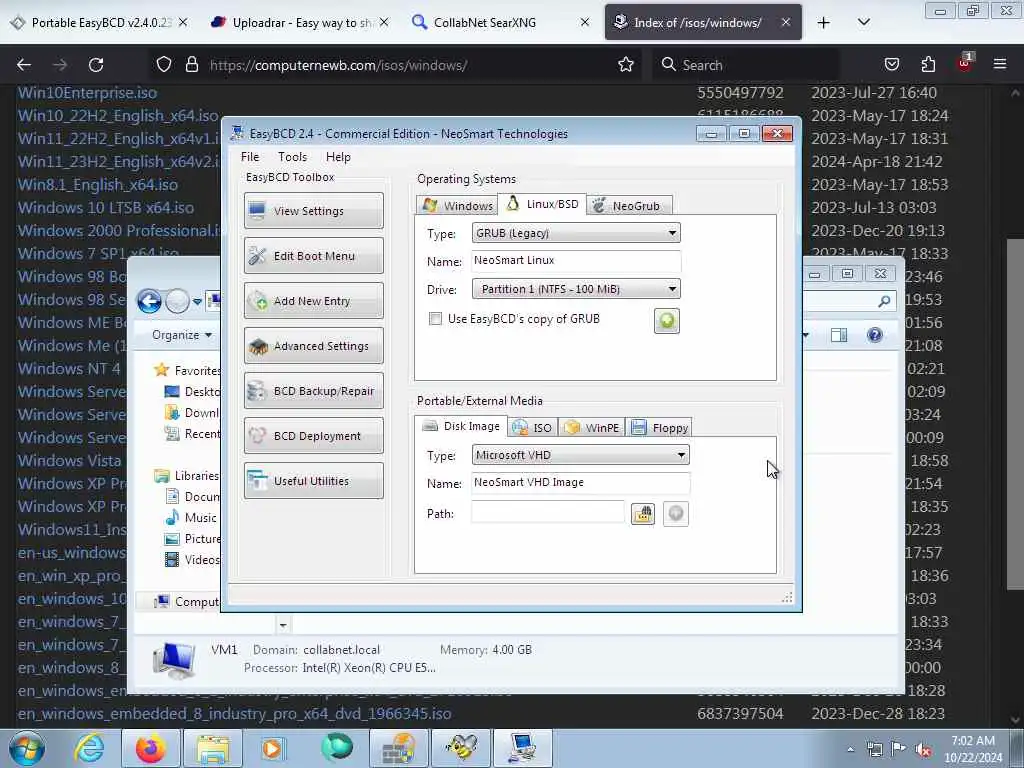Enable Use EasyBCD's copy of GRUB
The image size is (1024, 768).
tap(435, 319)
